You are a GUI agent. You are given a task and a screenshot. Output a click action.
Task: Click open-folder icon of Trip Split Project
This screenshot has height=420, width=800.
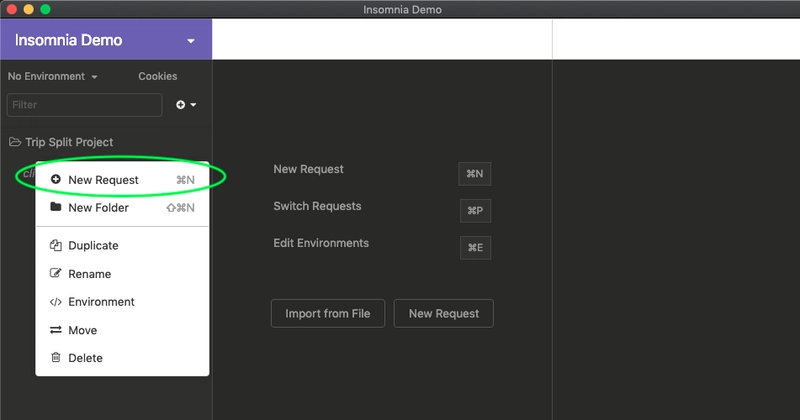pyautogui.click(x=15, y=142)
